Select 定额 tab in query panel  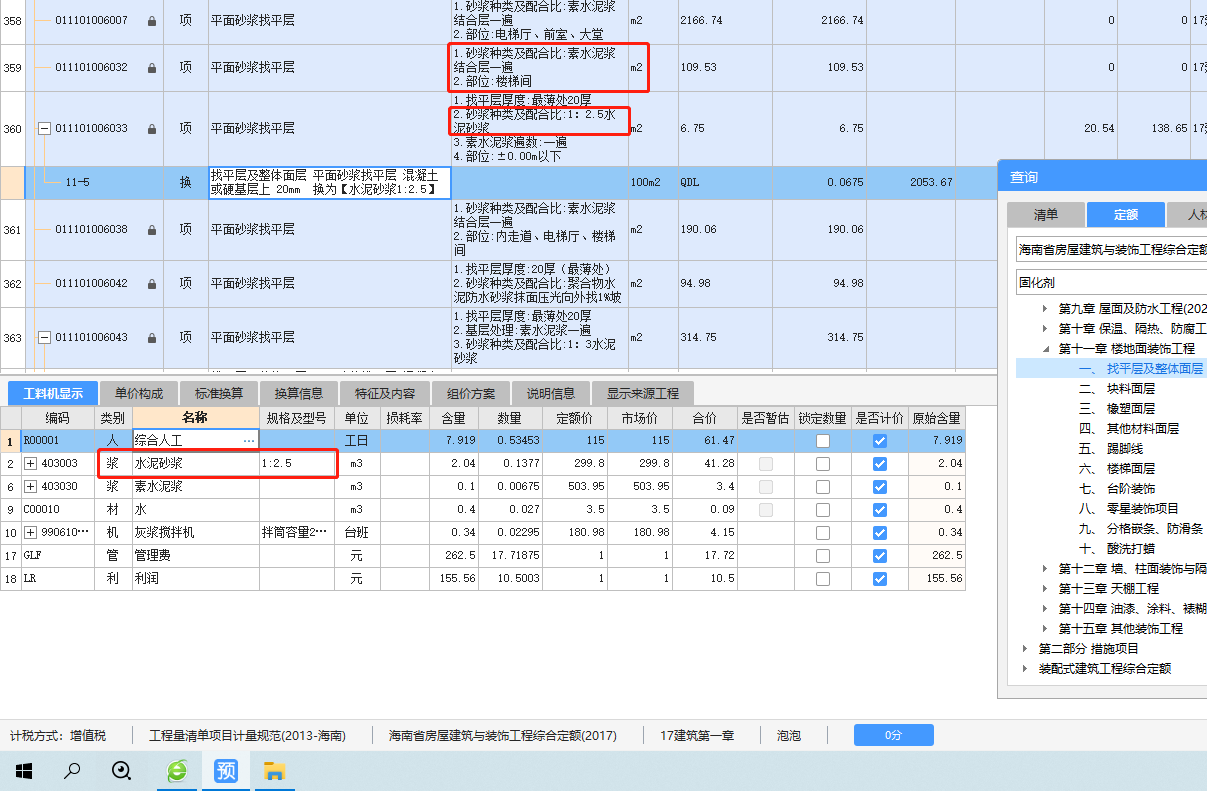coord(1126,215)
